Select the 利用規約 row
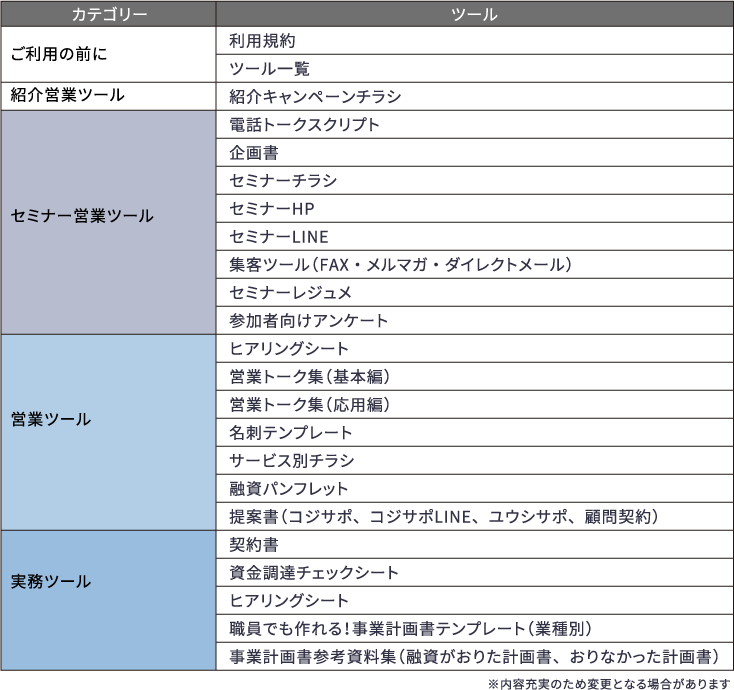 tap(475, 41)
